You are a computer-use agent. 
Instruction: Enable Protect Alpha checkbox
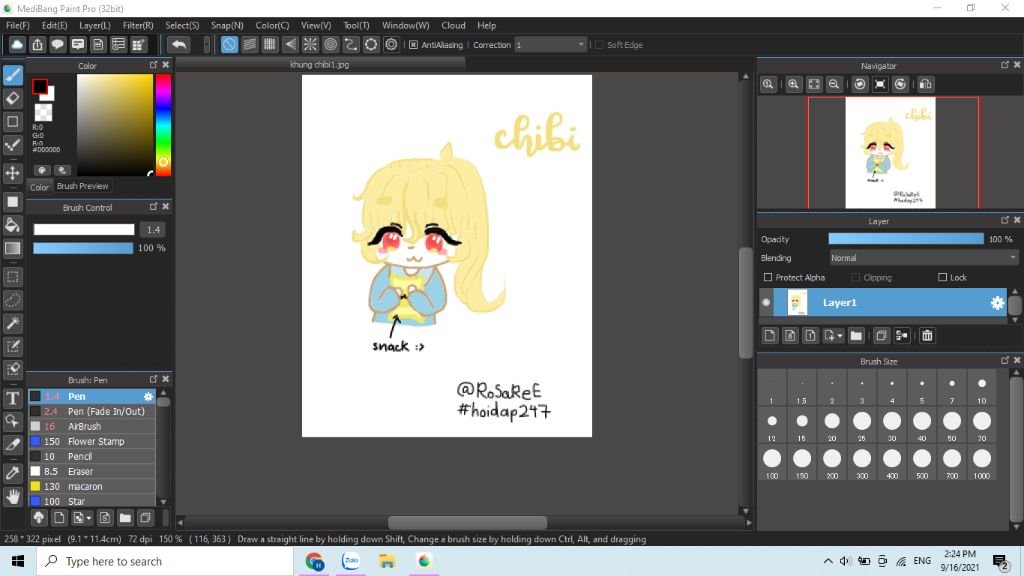pyautogui.click(x=768, y=278)
